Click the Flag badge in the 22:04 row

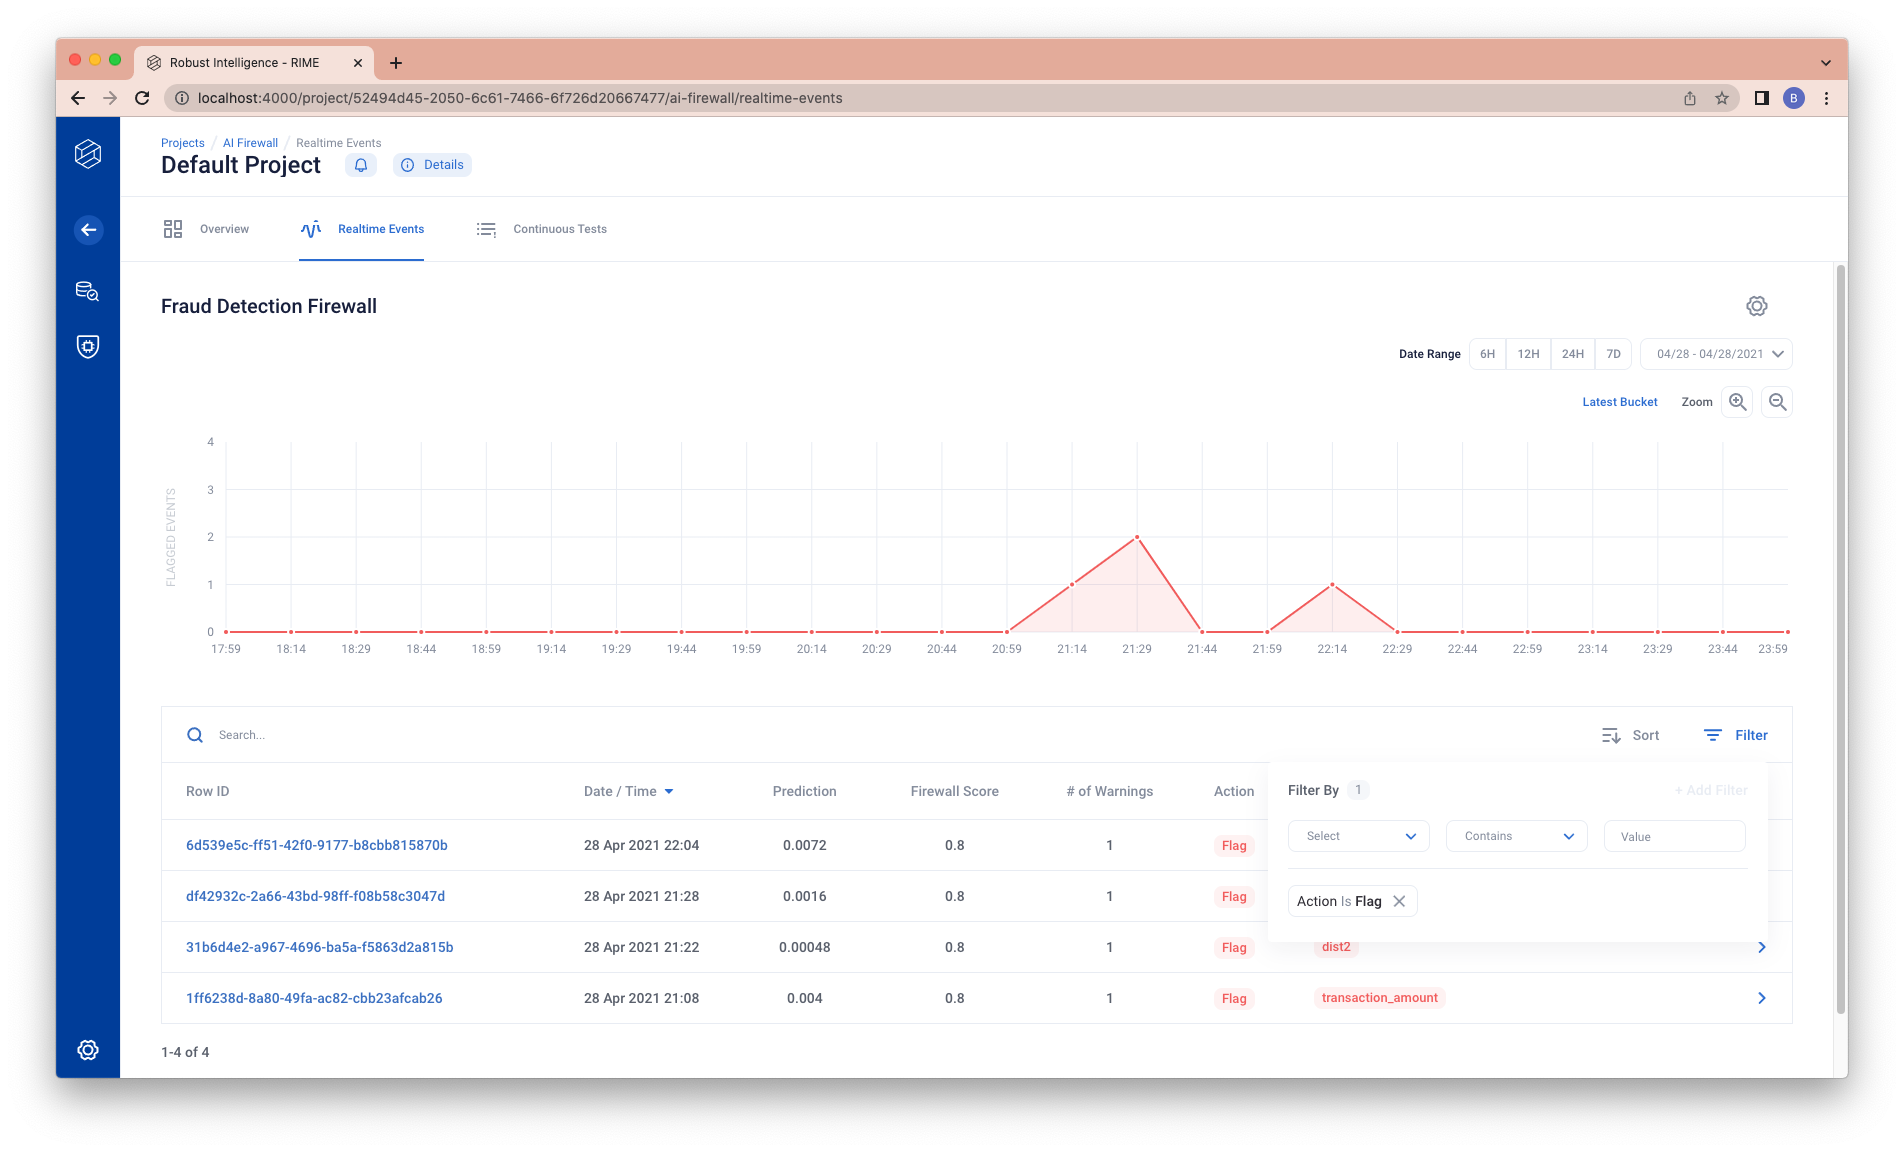(x=1234, y=845)
